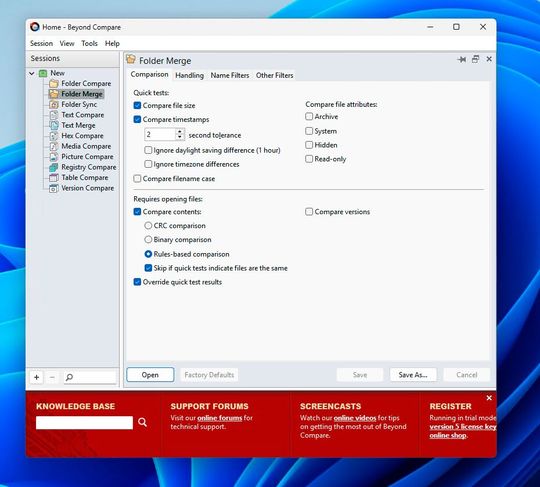
Task: Decrease second tolerance with down arrow
Action: click(180, 137)
